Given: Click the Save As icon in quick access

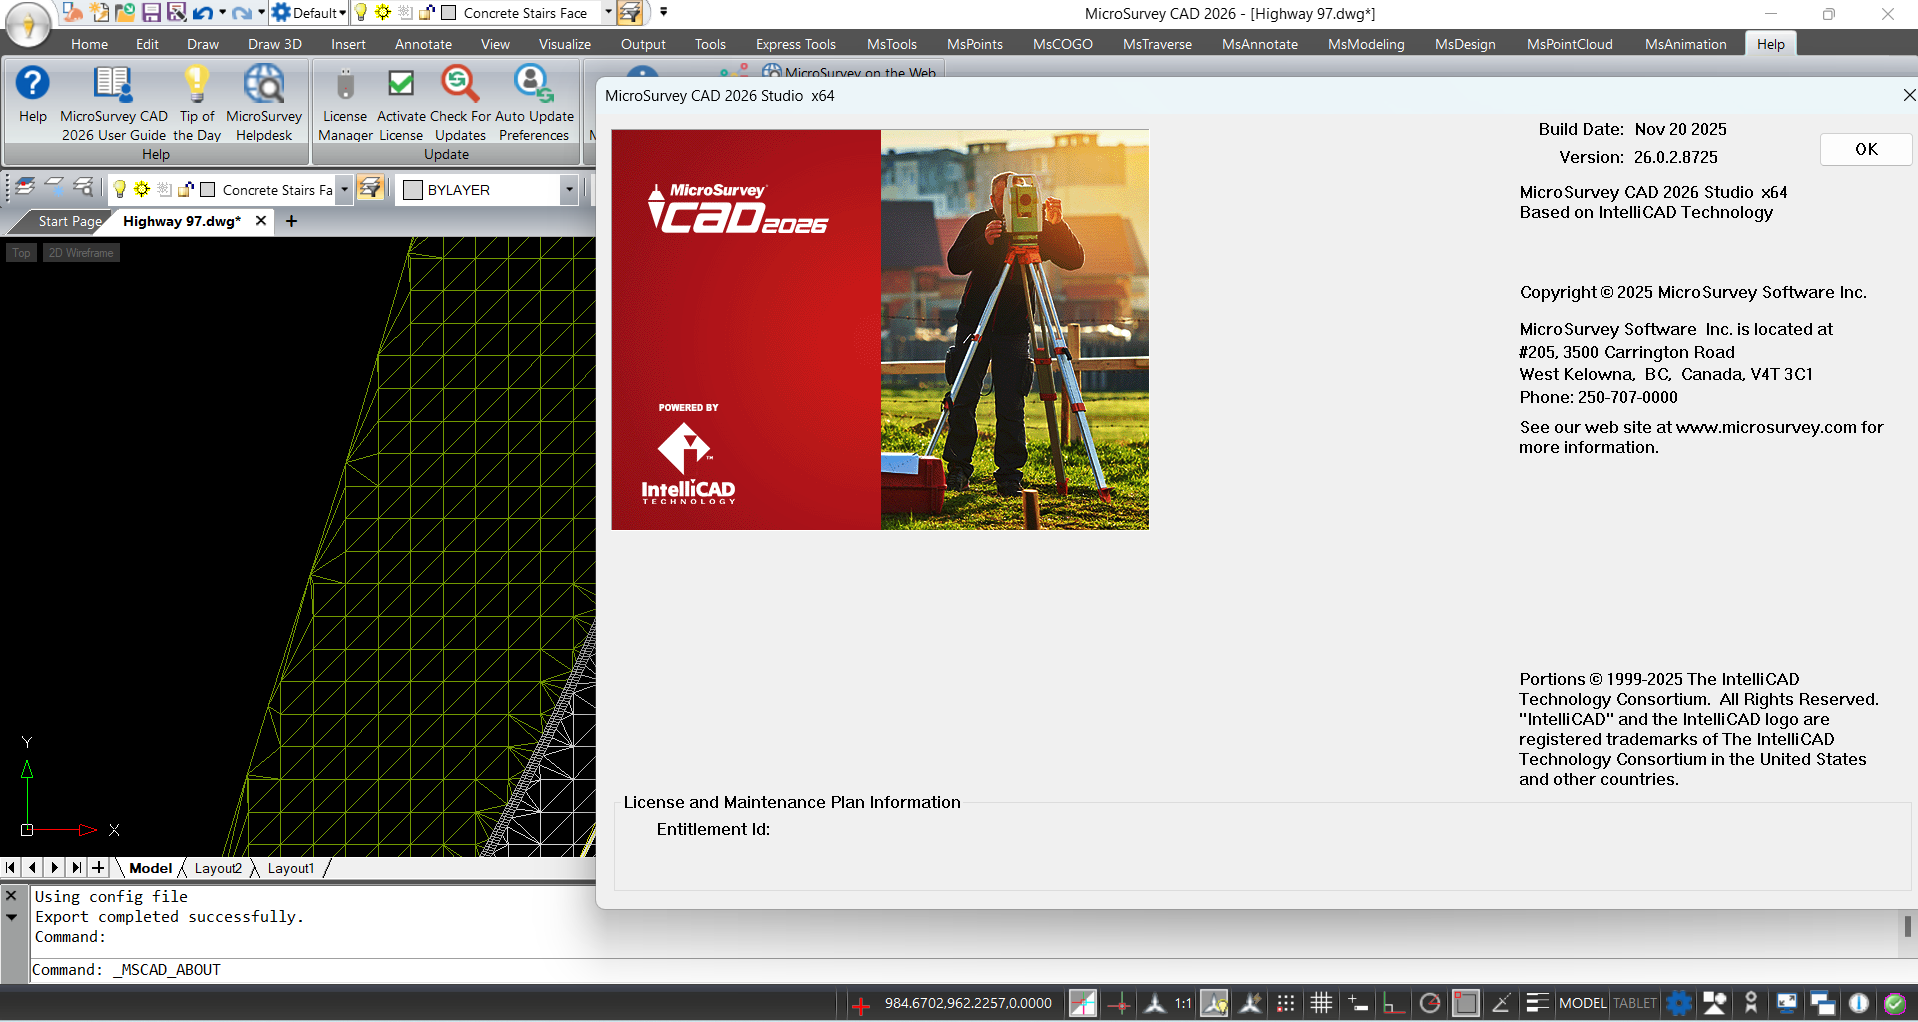Looking at the screenshot, I should 176,13.
